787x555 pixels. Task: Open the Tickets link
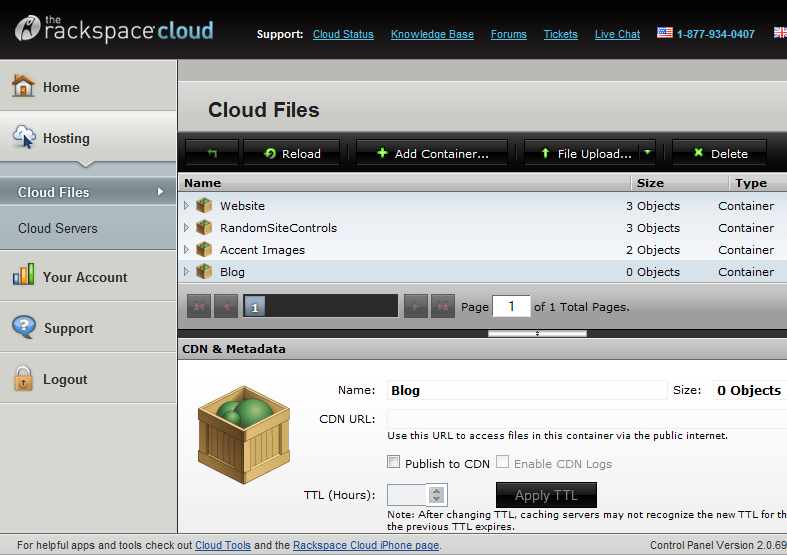(561, 34)
